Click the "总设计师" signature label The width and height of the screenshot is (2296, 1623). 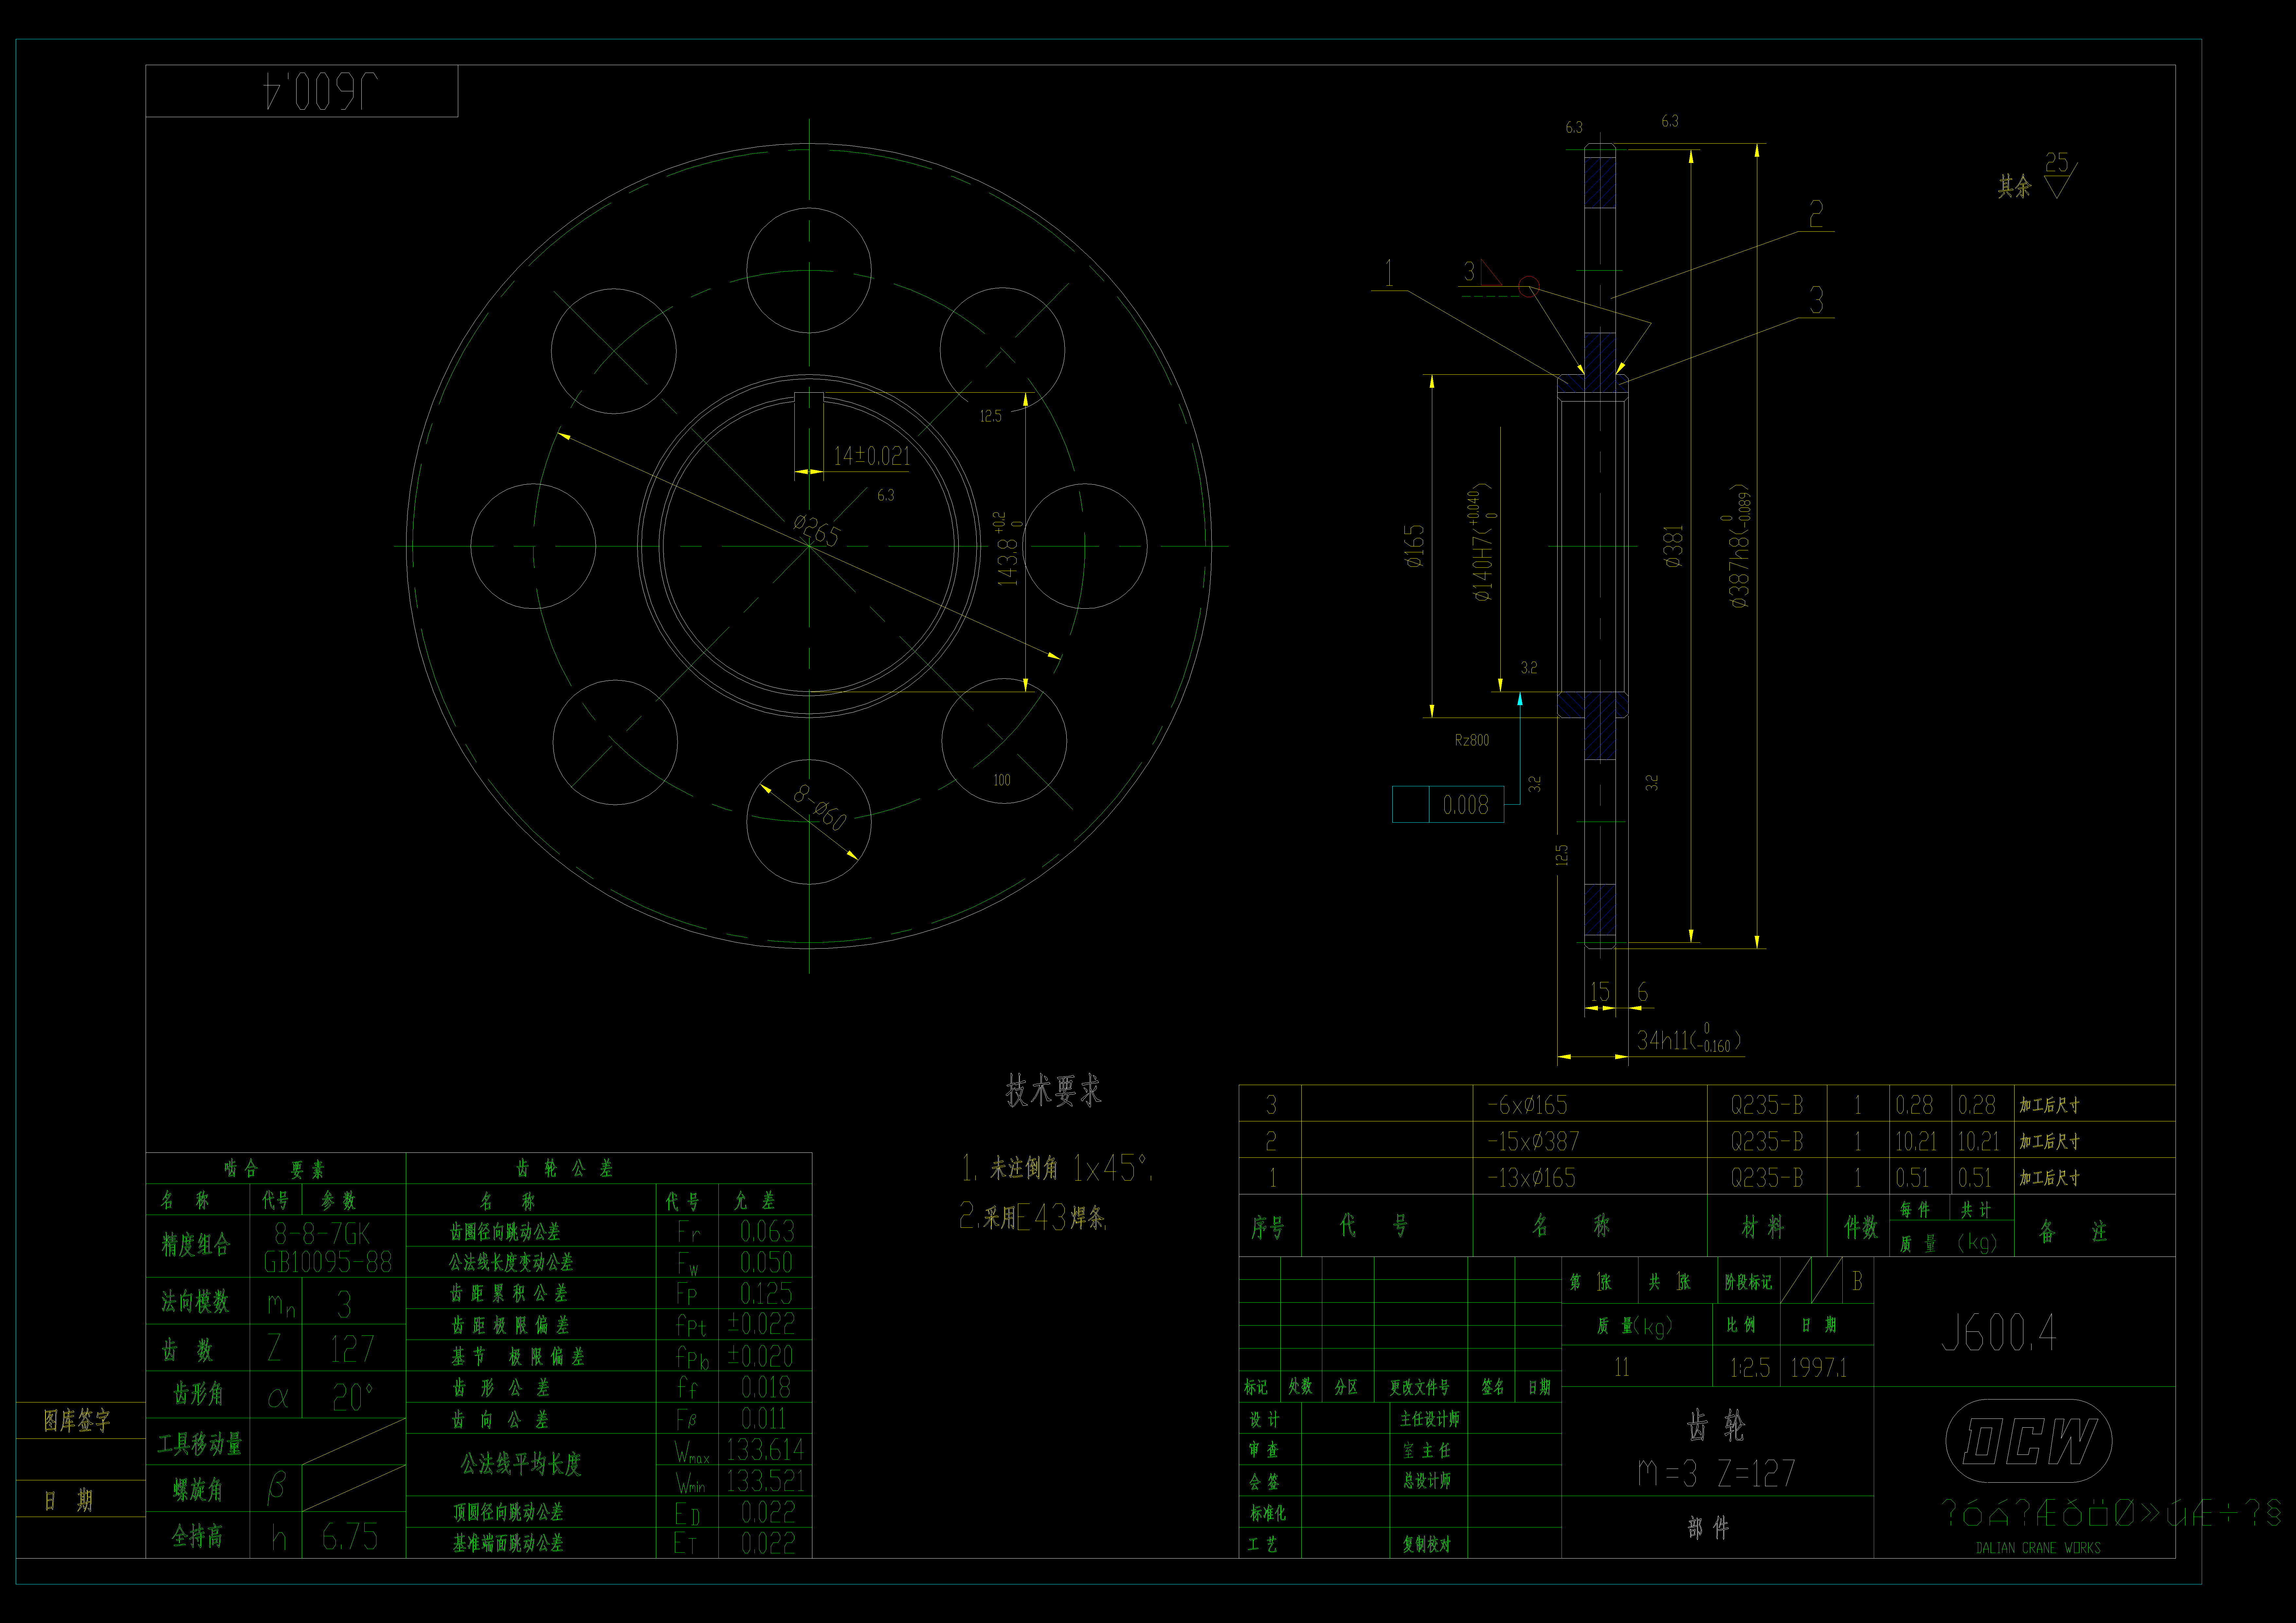1427,1481
